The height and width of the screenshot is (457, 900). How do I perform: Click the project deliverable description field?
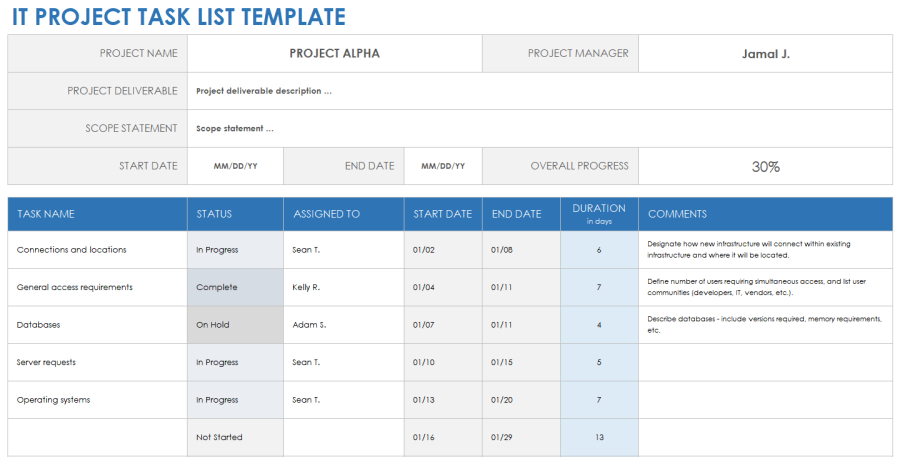[x=539, y=91]
